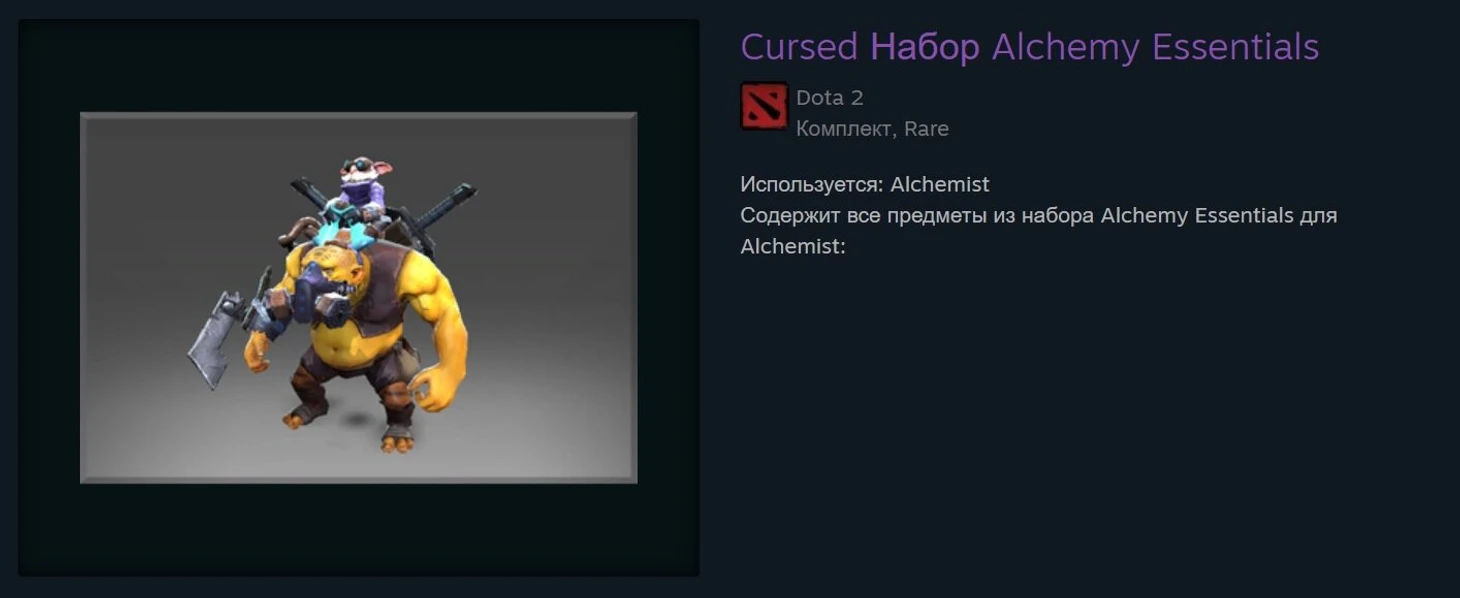Click the "Используется: Alchemist" line
This screenshot has width=1460, height=598.
pyautogui.click(x=865, y=184)
